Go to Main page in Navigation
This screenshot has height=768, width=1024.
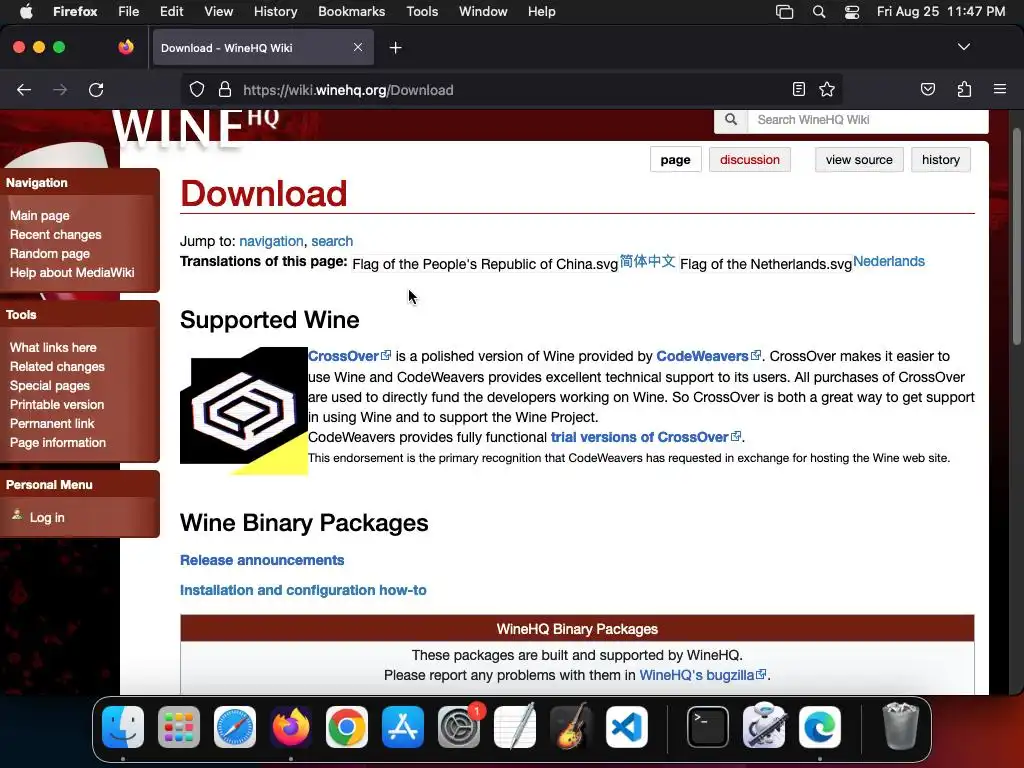point(40,216)
